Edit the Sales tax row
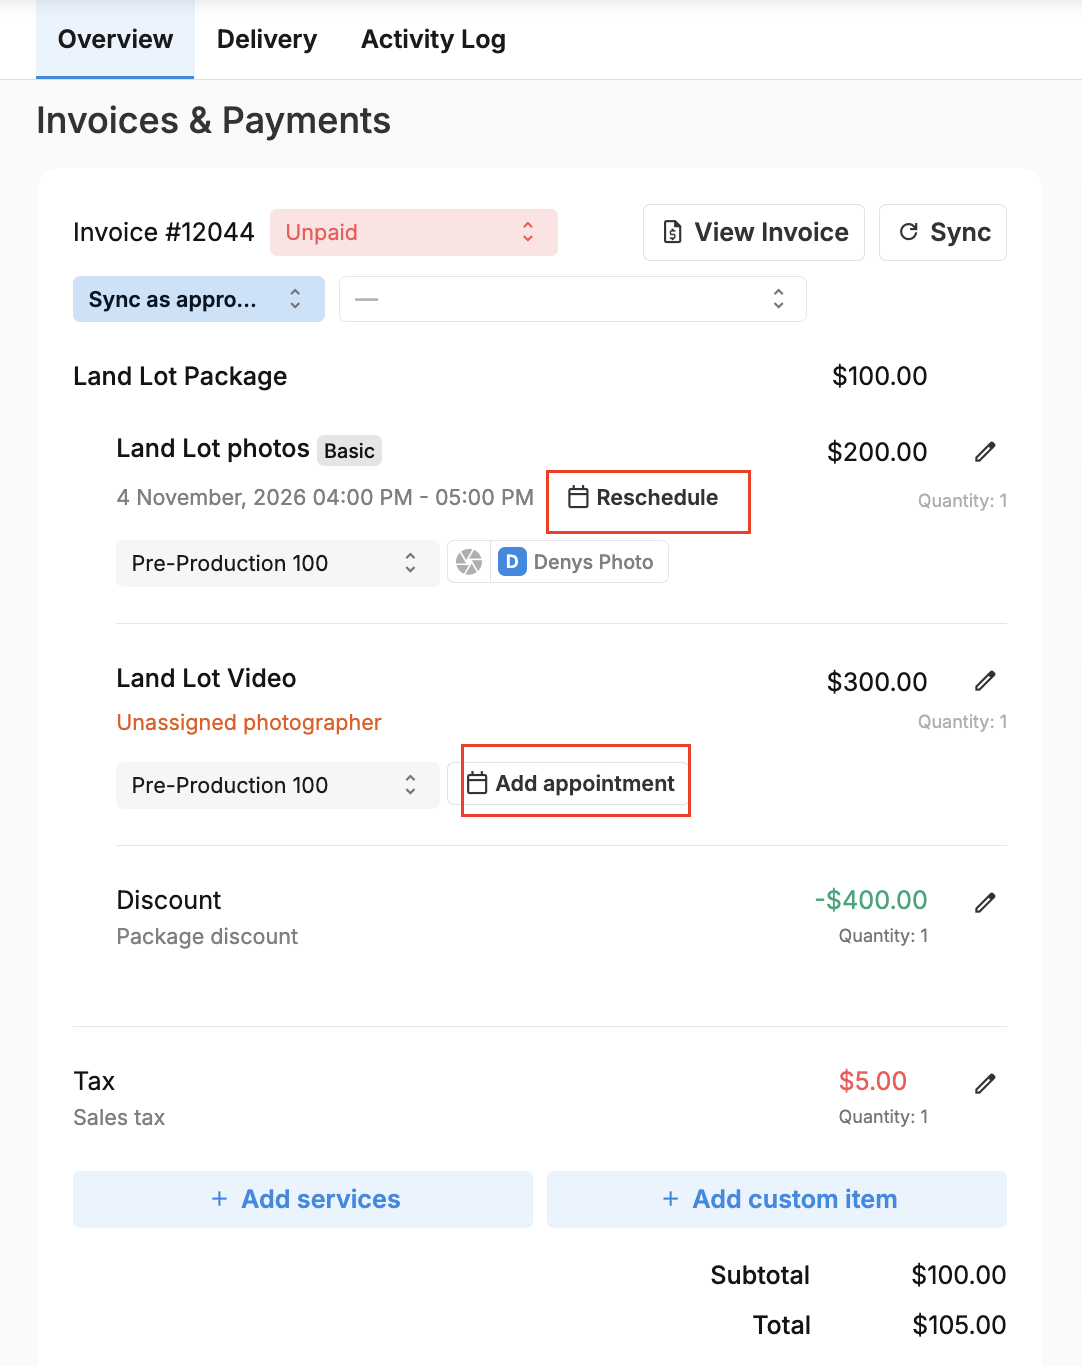The width and height of the screenshot is (1082, 1366). click(985, 1083)
